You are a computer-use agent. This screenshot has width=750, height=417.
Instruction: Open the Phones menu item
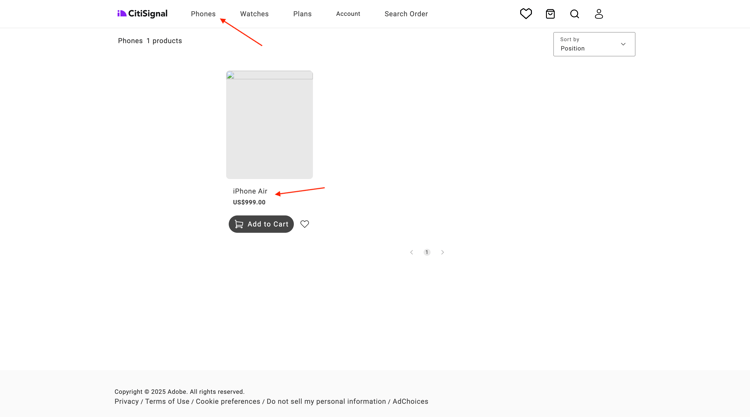(203, 14)
